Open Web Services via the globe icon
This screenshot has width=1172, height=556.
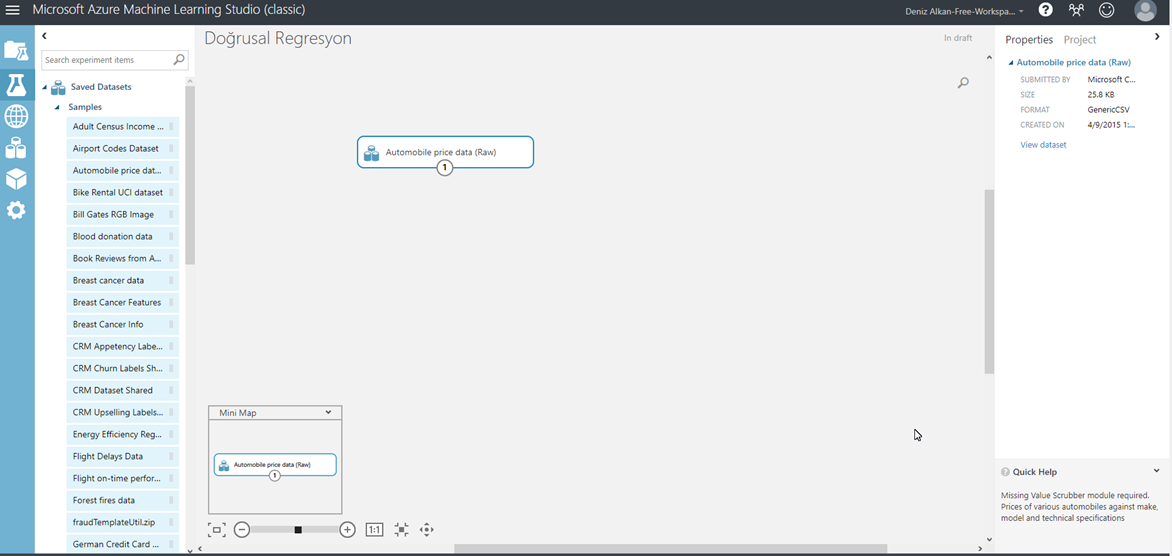[16, 117]
